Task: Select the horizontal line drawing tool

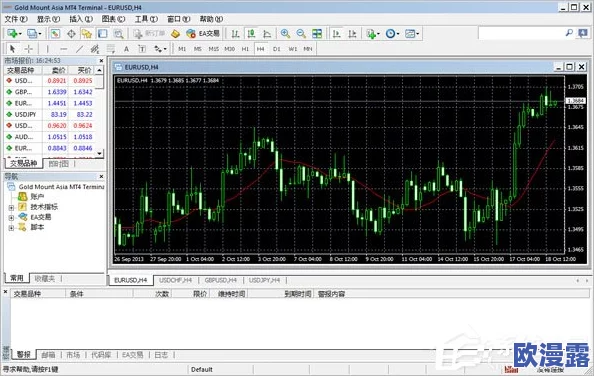Action: pyautogui.click(x=63, y=49)
